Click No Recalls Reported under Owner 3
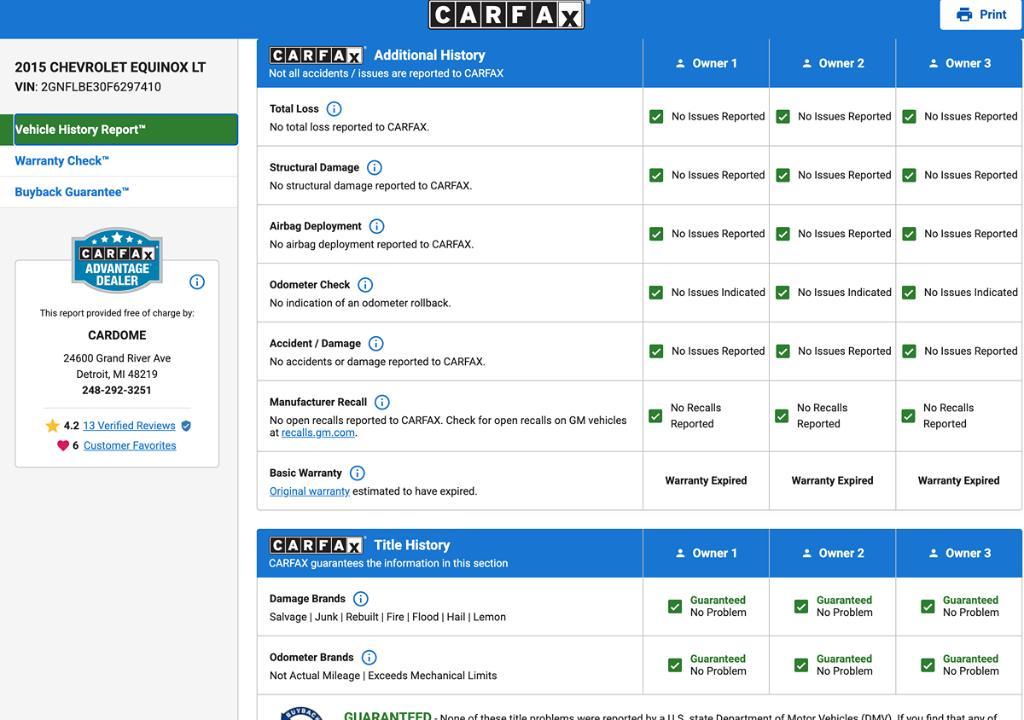 coord(948,416)
